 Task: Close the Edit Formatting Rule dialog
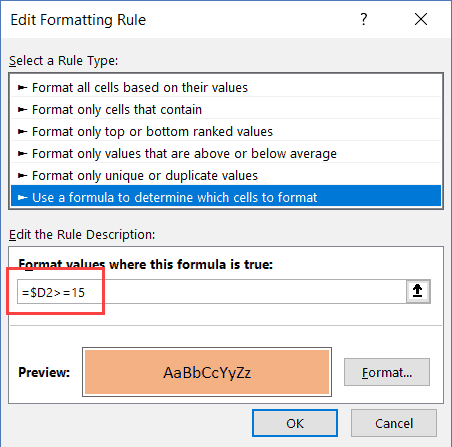coord(421,19)
